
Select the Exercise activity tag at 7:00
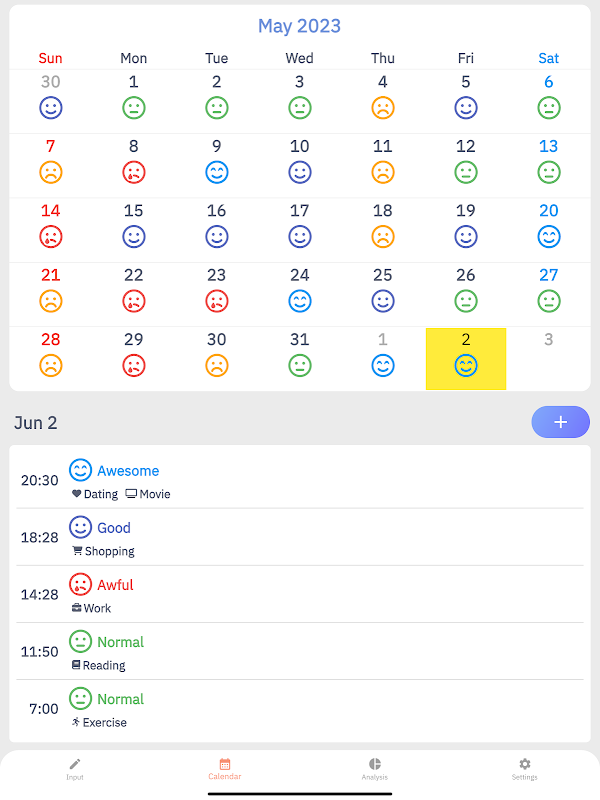pyautogui.click(x=99, y=722)
